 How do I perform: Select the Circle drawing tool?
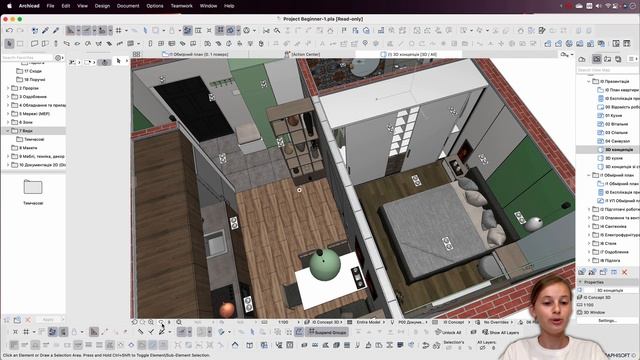[x=411, y=43]
